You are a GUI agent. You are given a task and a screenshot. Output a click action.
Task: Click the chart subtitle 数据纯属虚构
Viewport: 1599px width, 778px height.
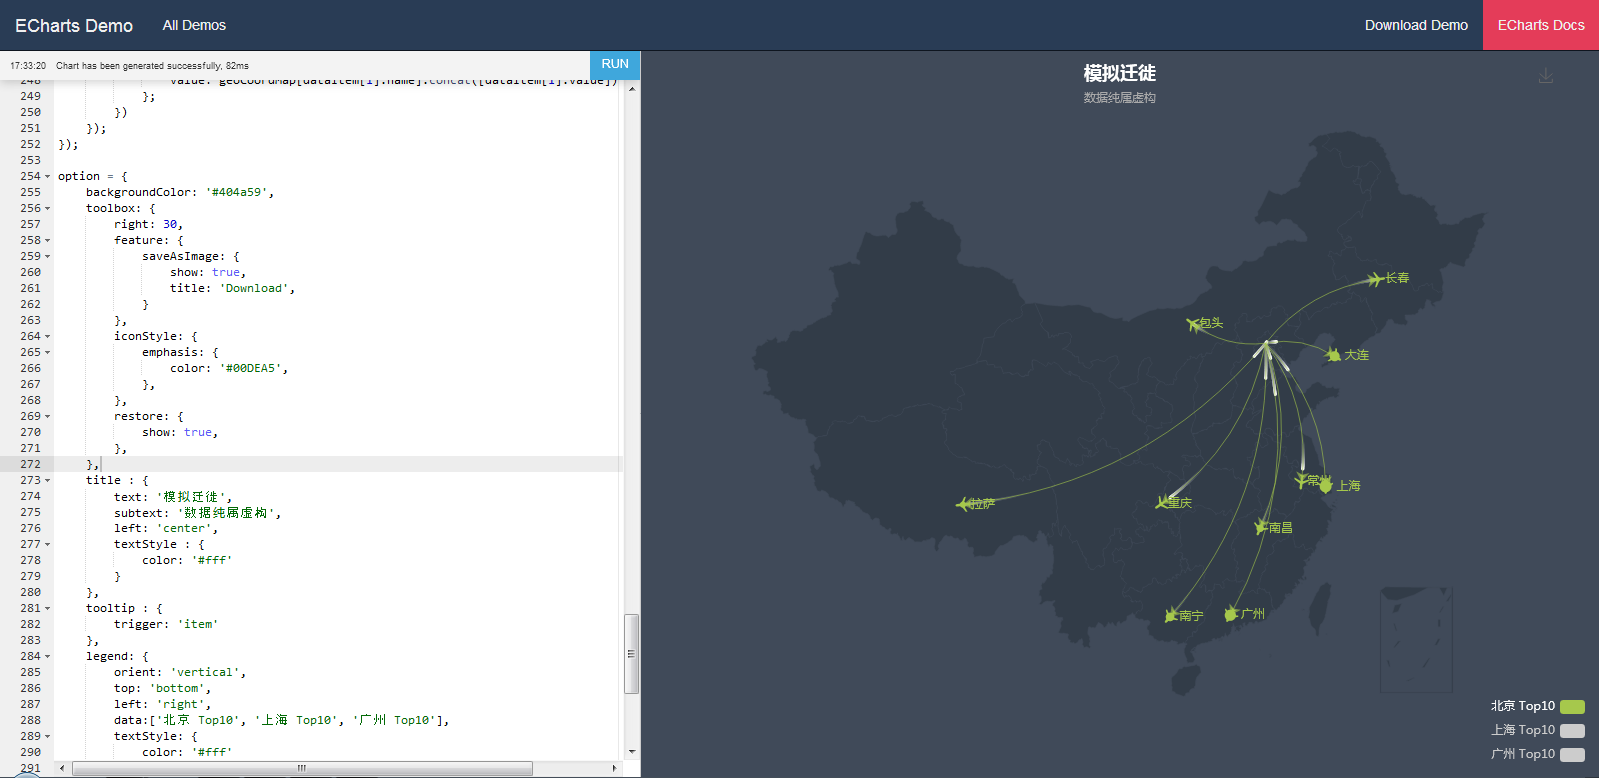(x=1119, y=98)
